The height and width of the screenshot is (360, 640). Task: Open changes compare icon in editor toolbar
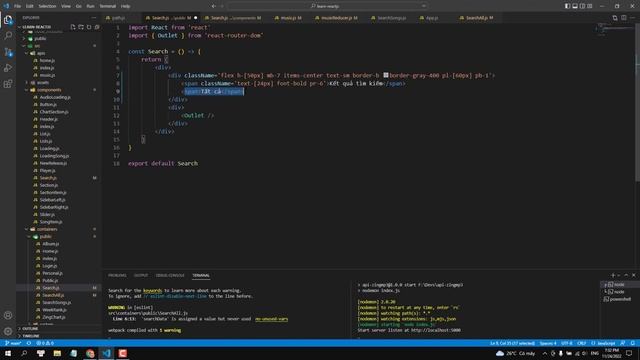pos(615,18)
